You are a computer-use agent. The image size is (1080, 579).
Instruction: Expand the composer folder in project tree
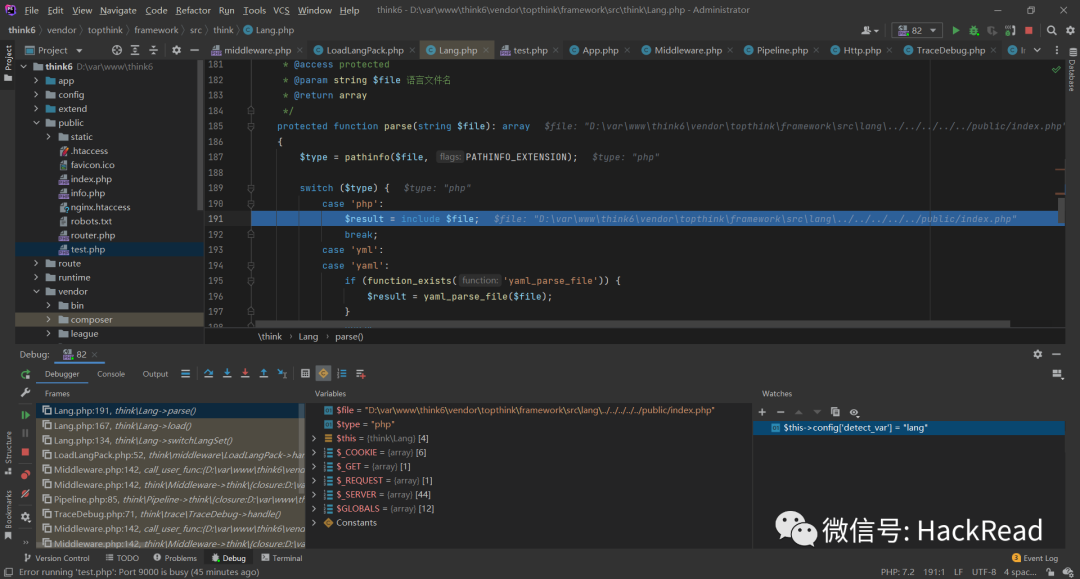pyautogui.click(x=48, y=319)
